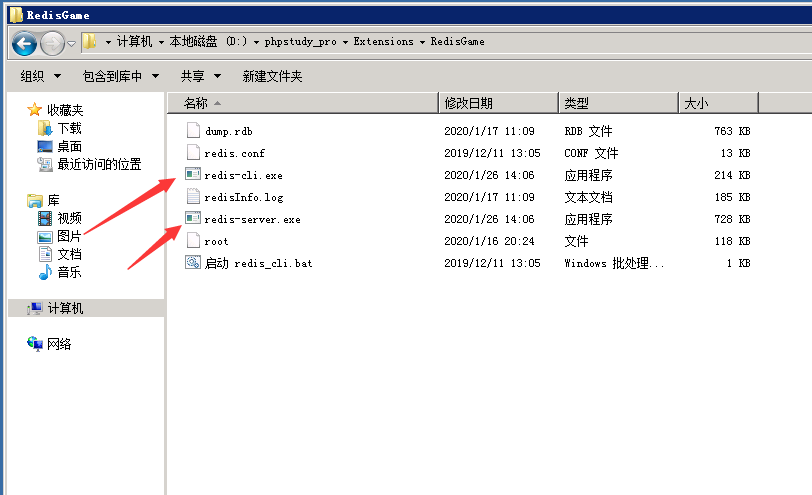This screenshot has height=495, width=812.
Task: Select the redisInfo.log file name
Action: click(243, 197)
